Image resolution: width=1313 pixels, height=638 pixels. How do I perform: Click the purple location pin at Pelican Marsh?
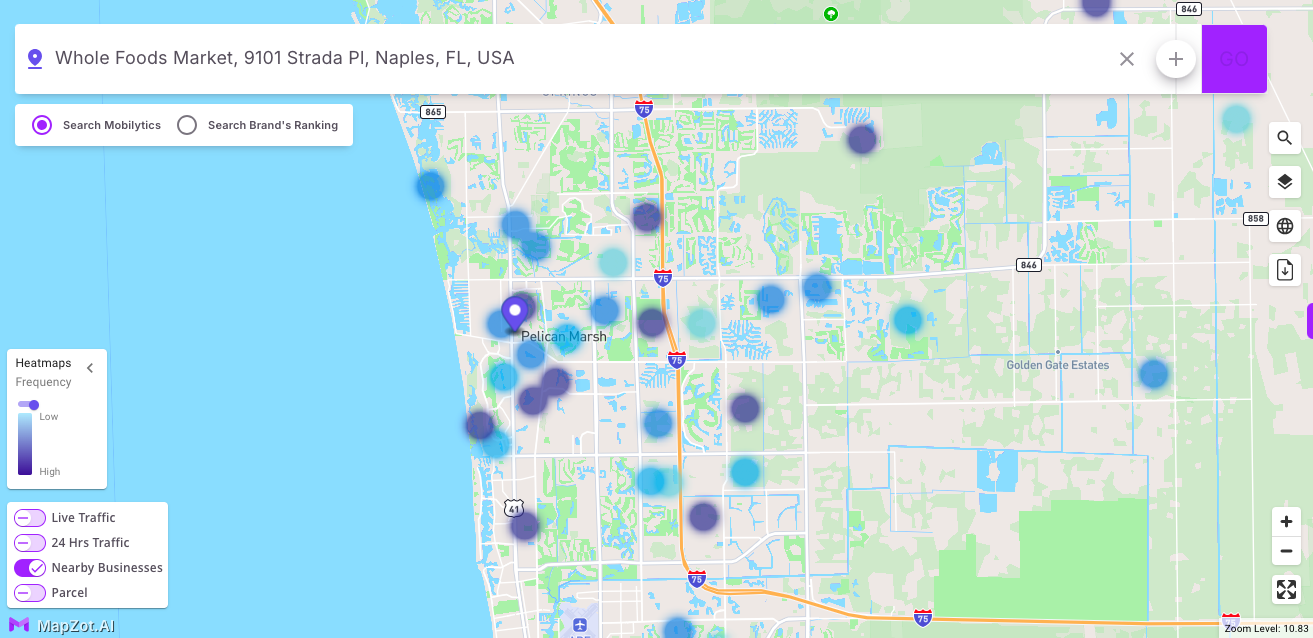point(515,313)
